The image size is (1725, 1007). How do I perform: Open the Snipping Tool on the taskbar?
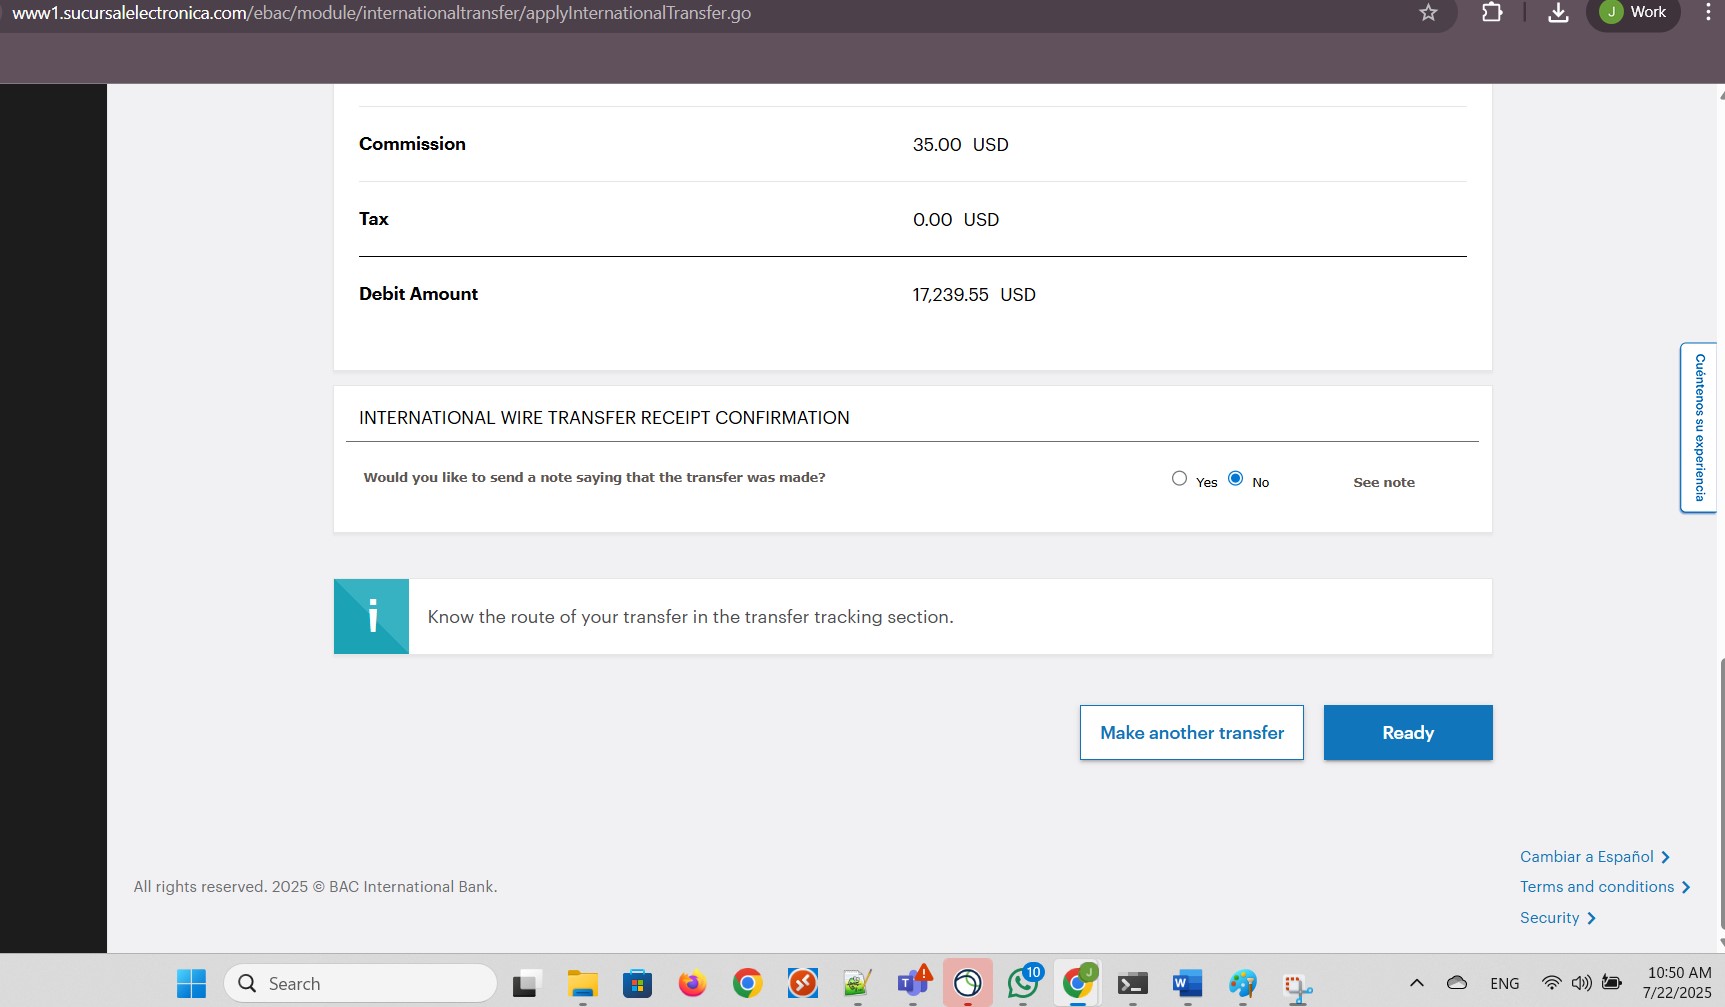coord(1298,986)
